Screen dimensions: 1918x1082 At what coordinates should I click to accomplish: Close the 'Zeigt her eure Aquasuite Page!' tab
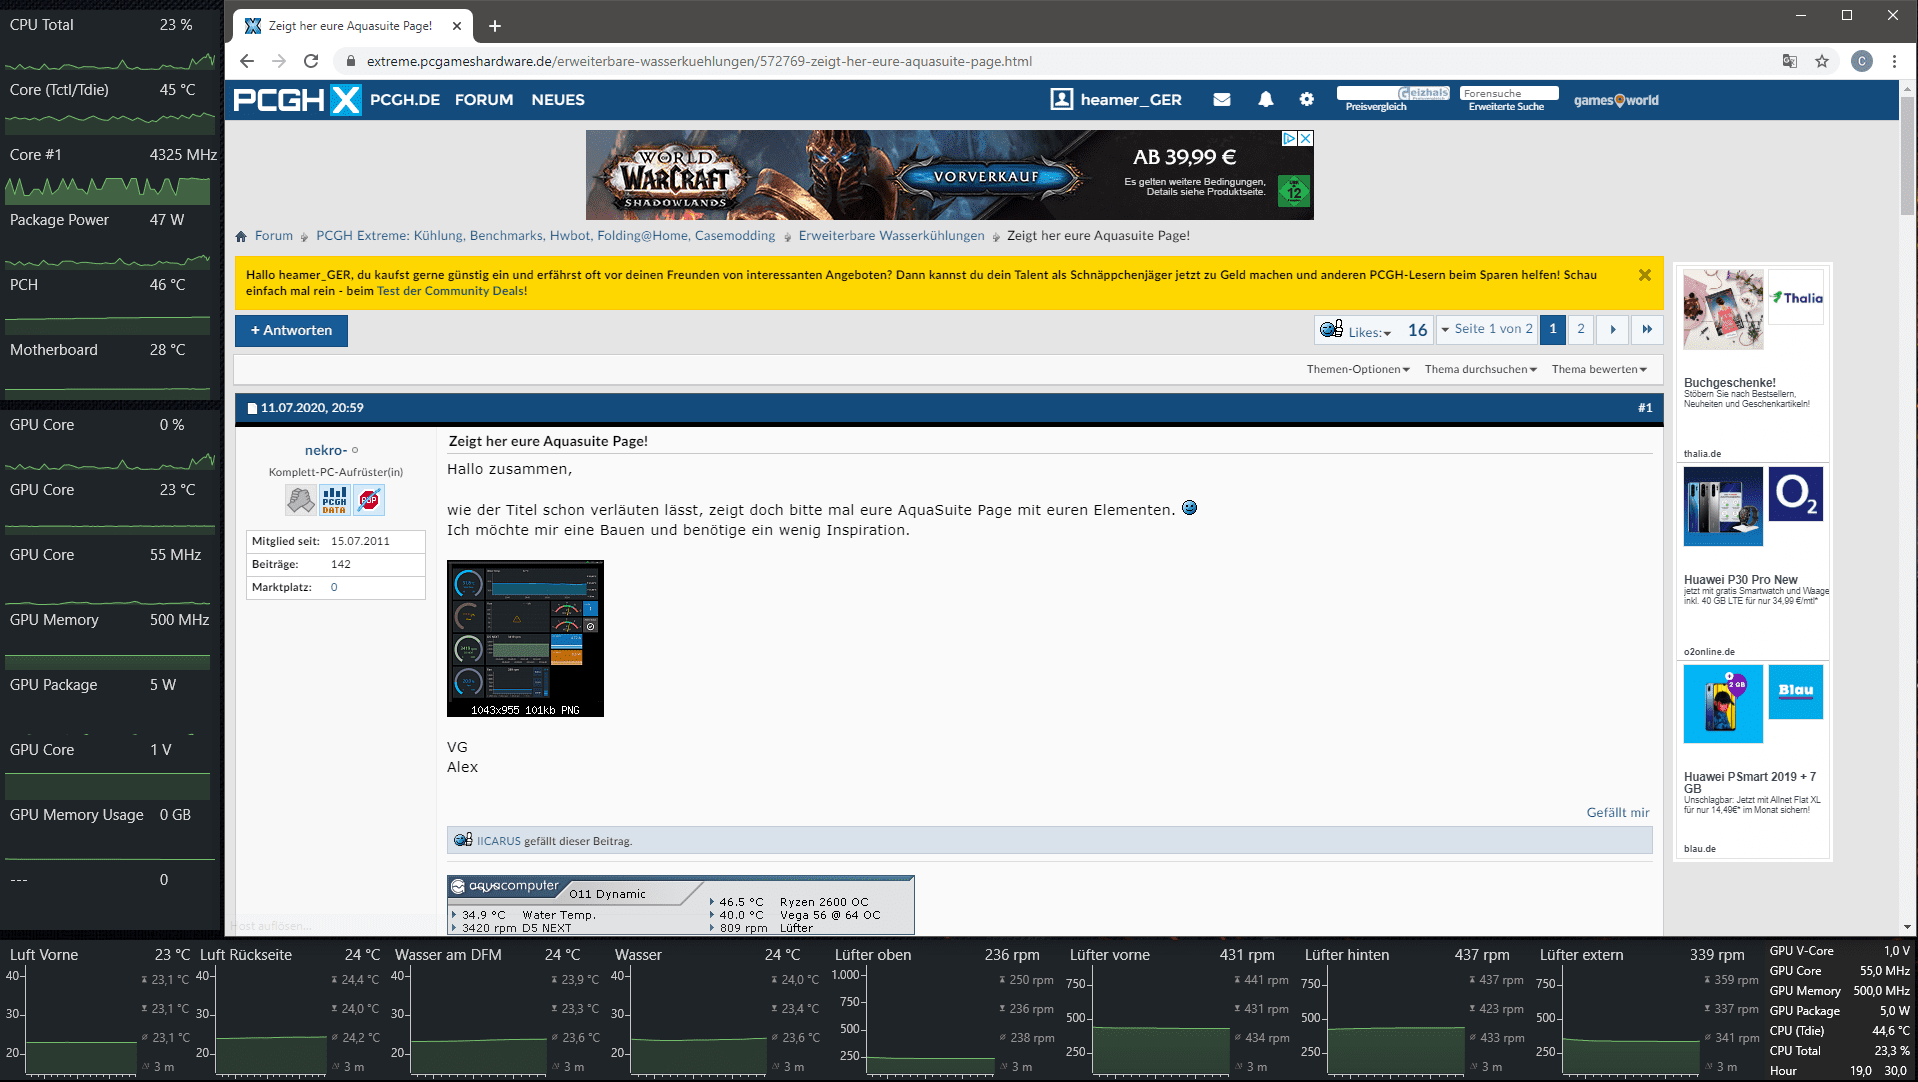pos(457,26)
